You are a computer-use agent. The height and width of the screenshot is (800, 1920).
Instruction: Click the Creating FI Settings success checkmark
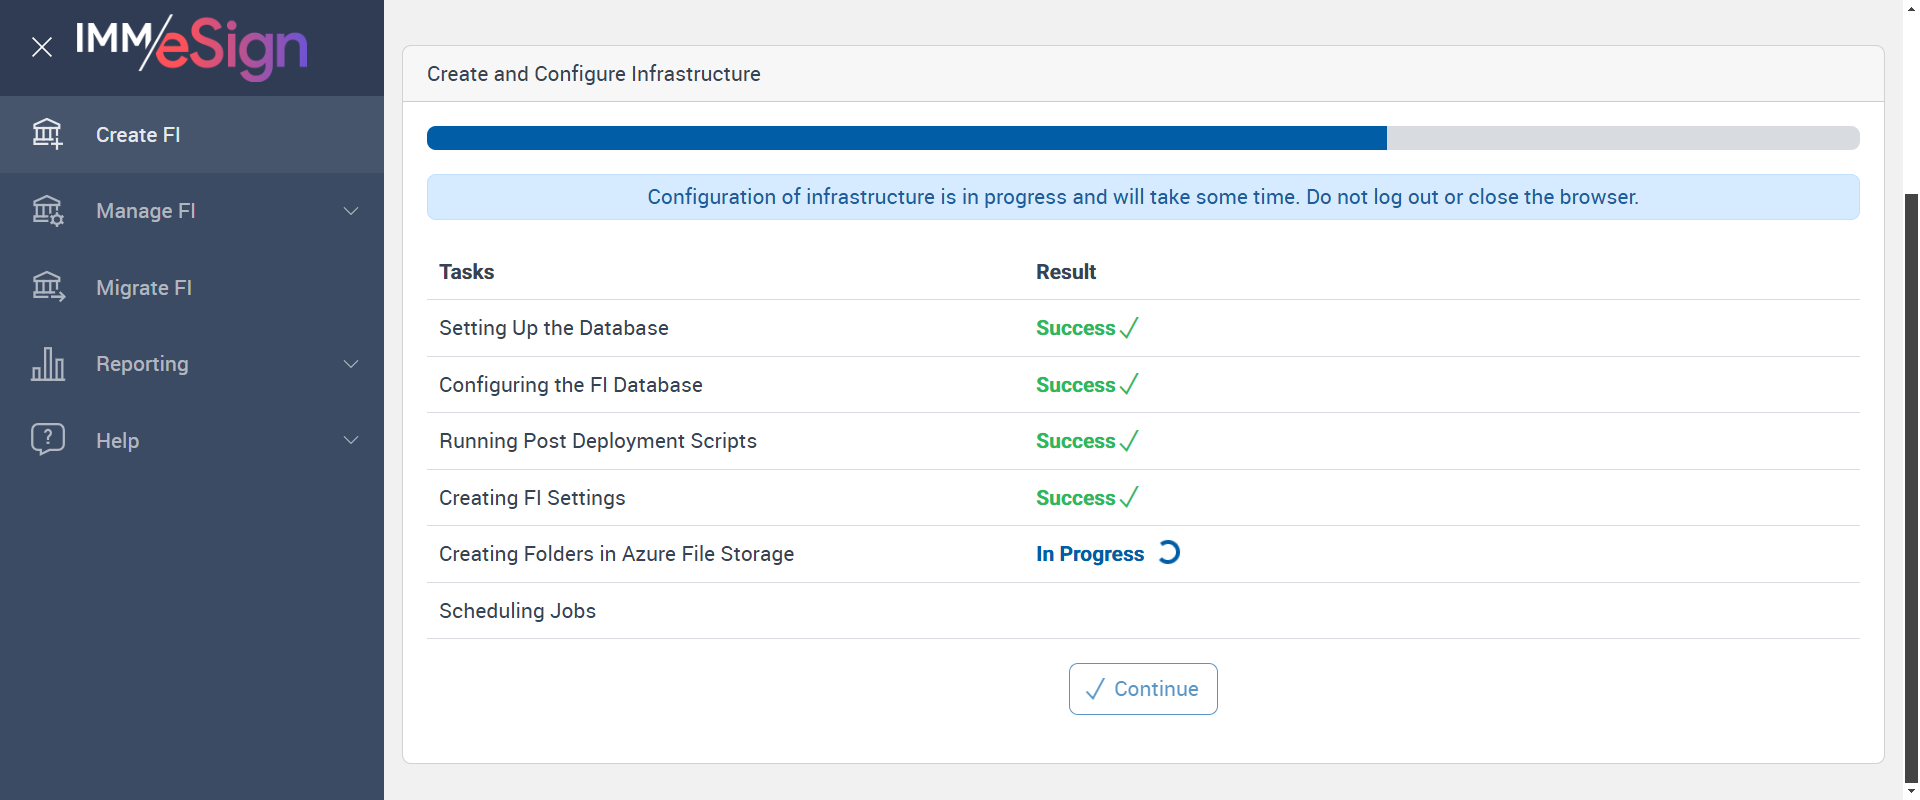pos(1129,498)
